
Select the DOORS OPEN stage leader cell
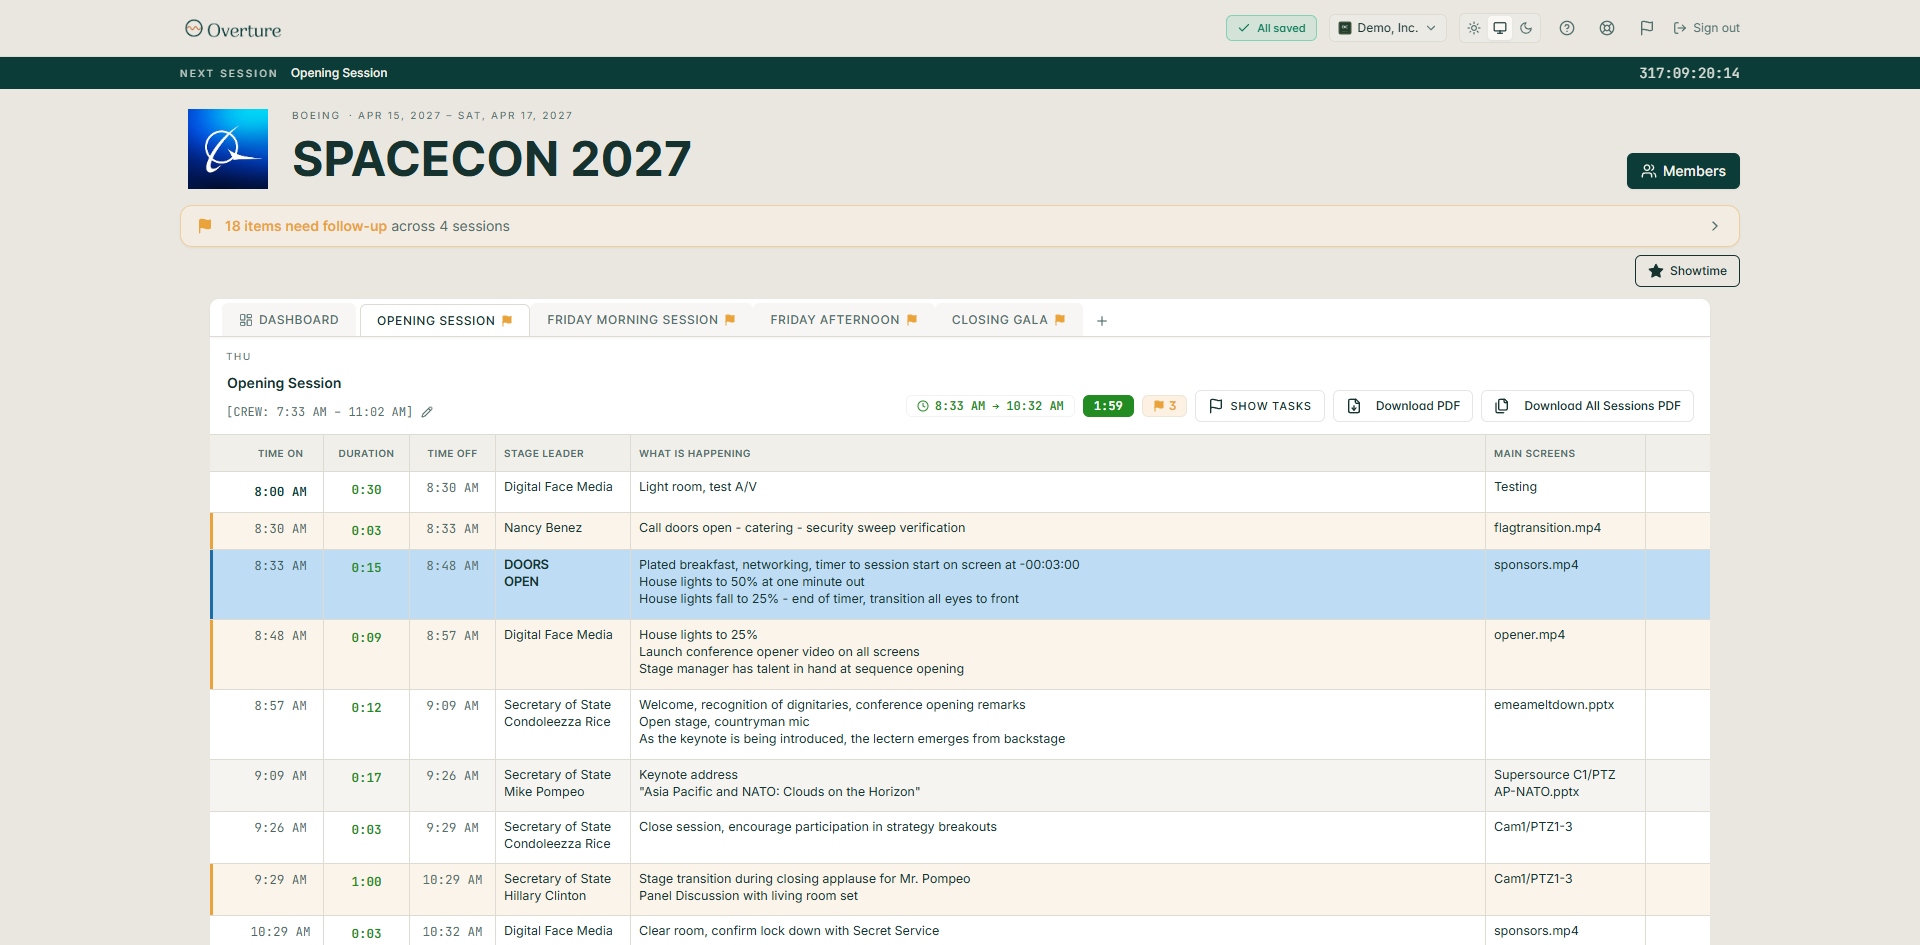[x=563, y=585]
